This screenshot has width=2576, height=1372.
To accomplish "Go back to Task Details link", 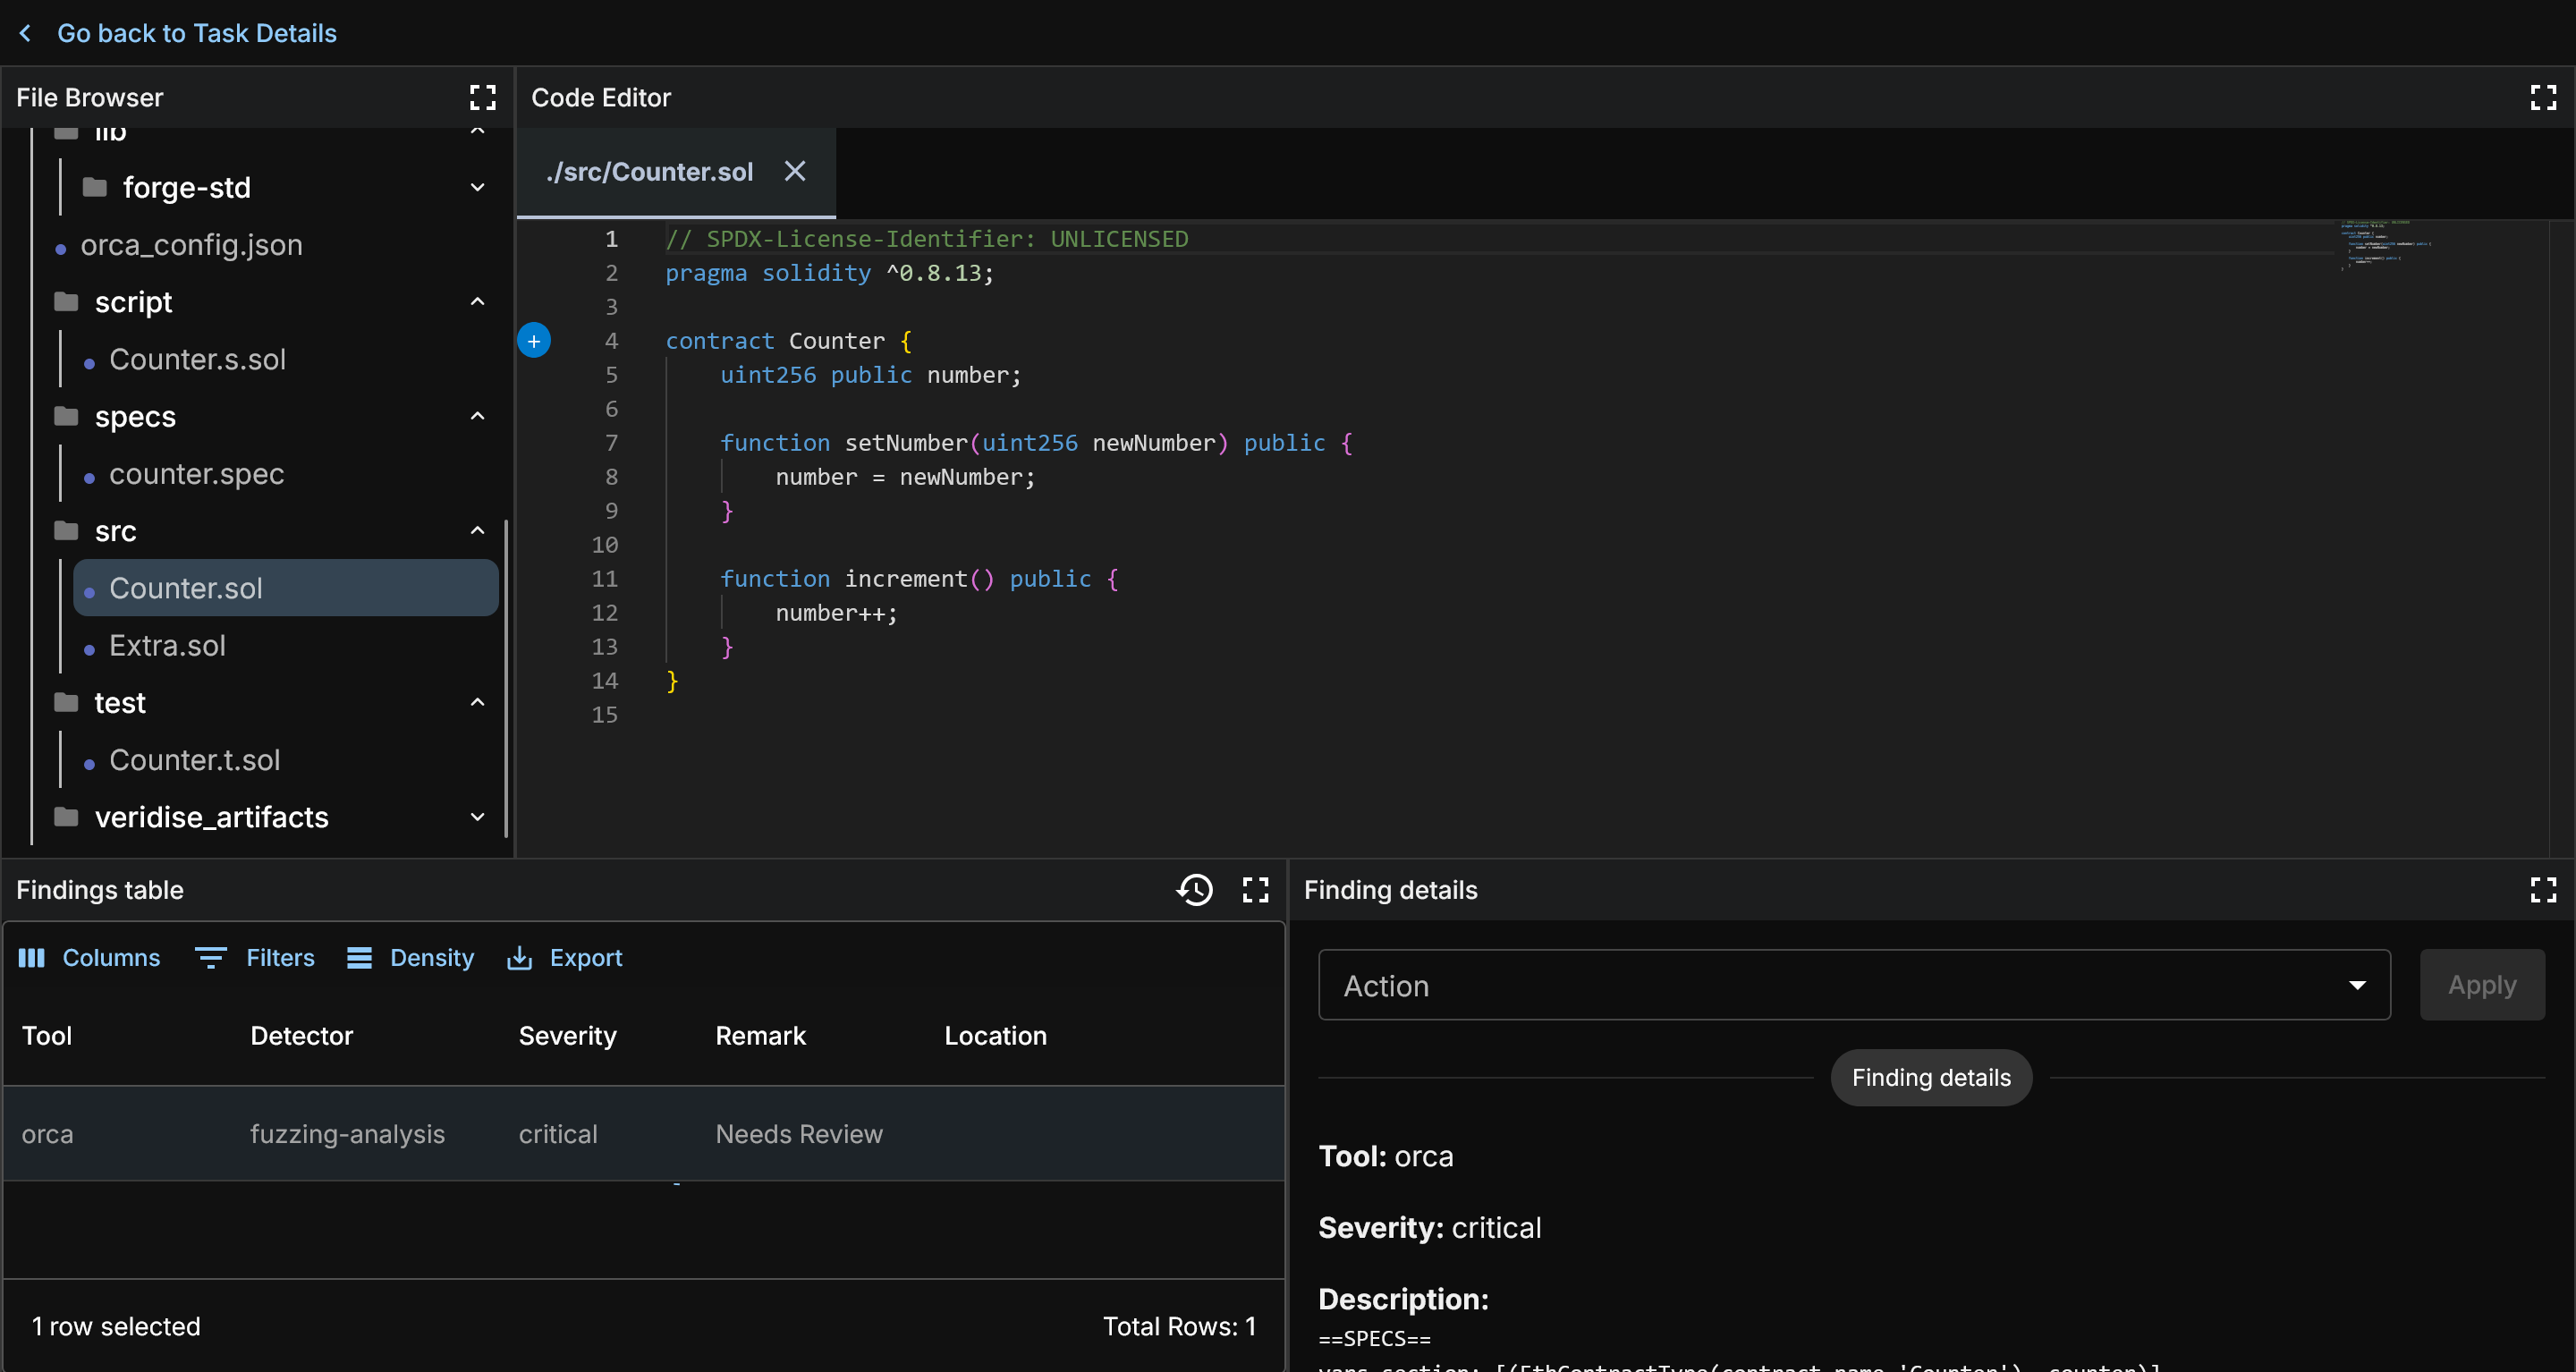I will point(197,33).
